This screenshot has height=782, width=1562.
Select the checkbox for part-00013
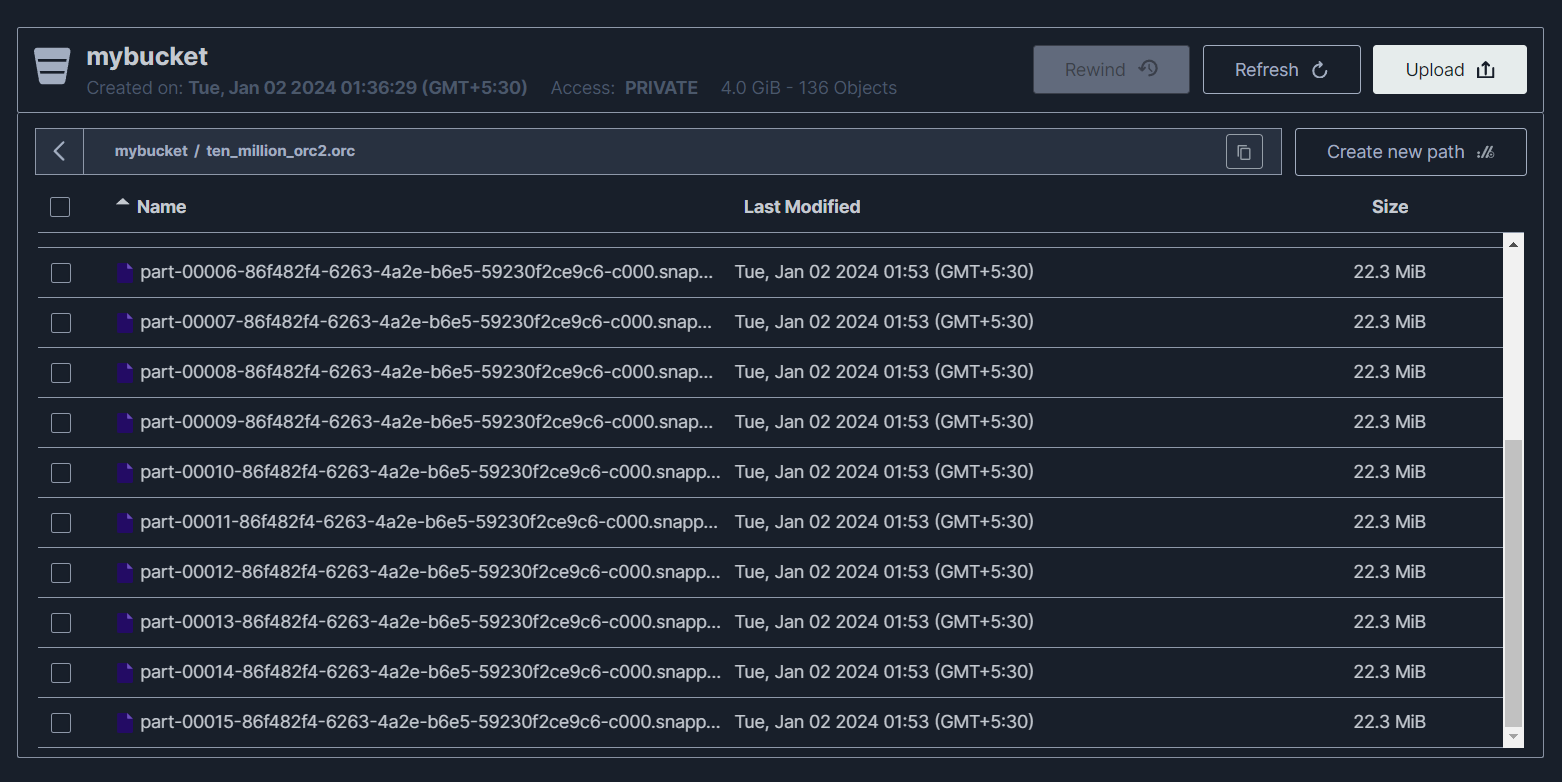(61, 623)
